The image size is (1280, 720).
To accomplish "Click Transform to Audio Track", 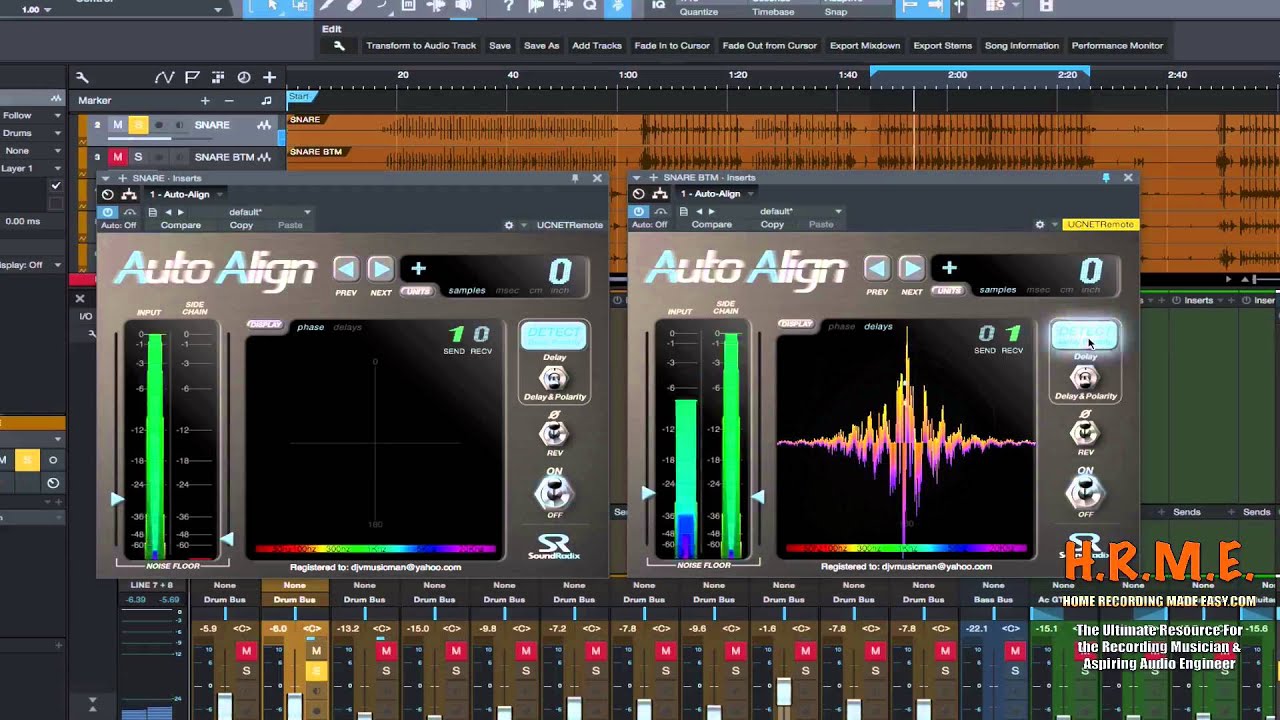I will point(421,46).
